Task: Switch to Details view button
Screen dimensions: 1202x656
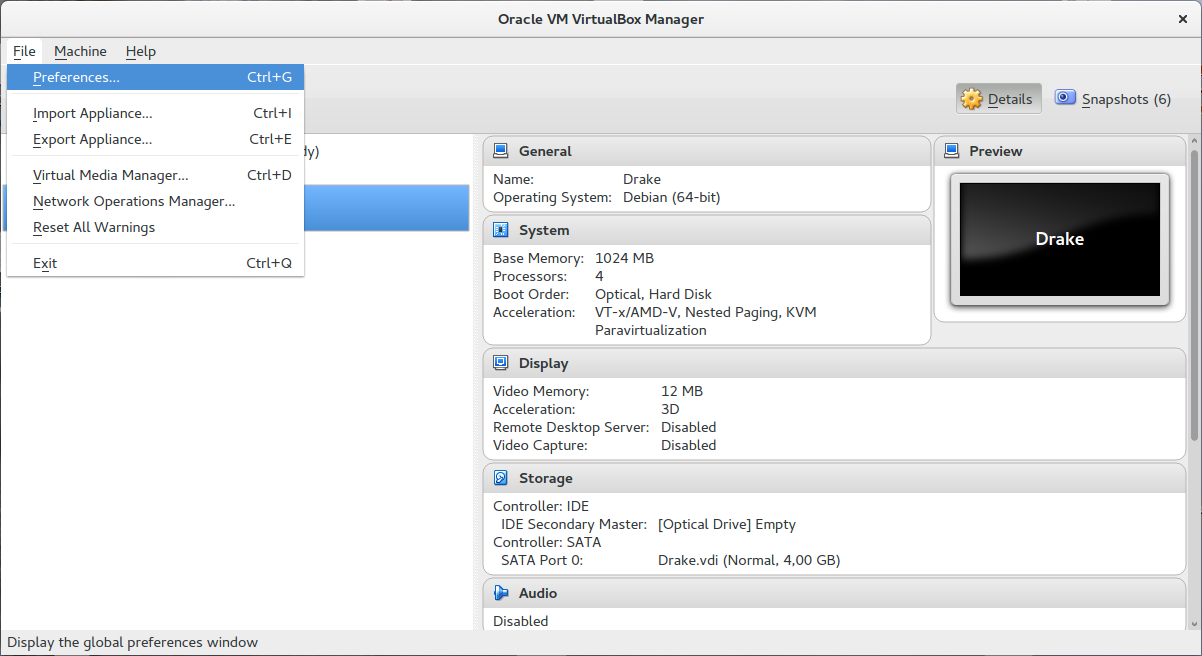Action: 998,99
